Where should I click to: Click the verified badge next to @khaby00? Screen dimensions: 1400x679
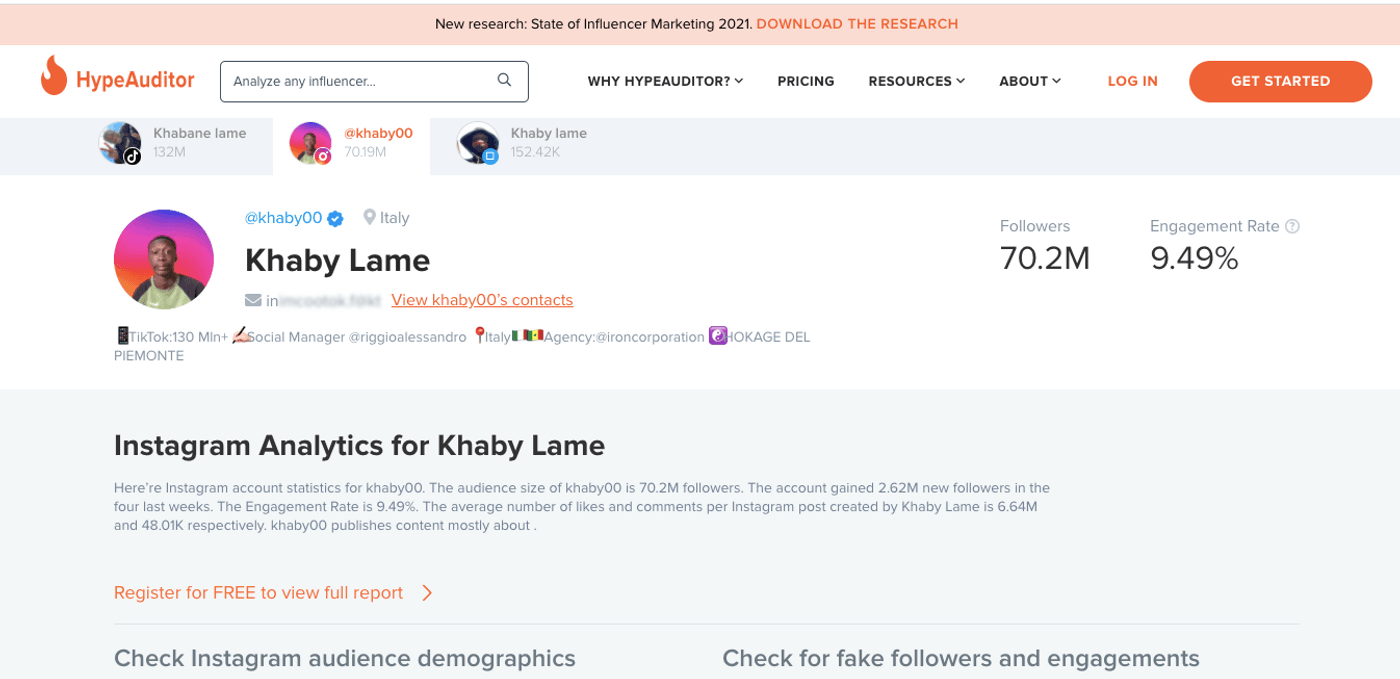pyautogui.click(x=336, y=219)
